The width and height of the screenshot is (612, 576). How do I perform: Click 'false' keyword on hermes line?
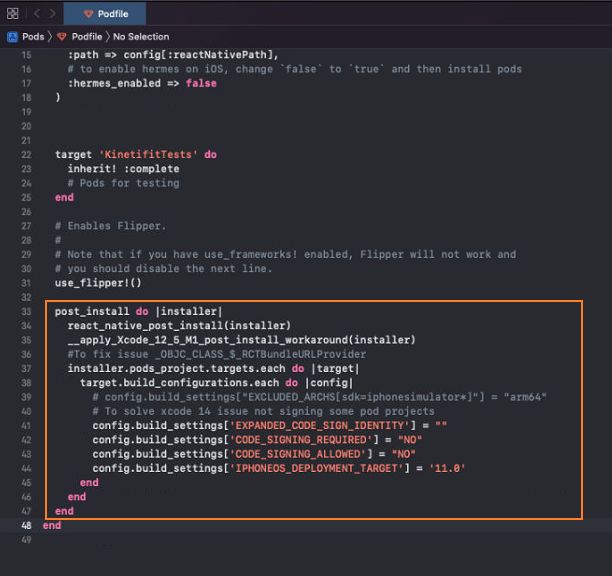click(201, 83)
